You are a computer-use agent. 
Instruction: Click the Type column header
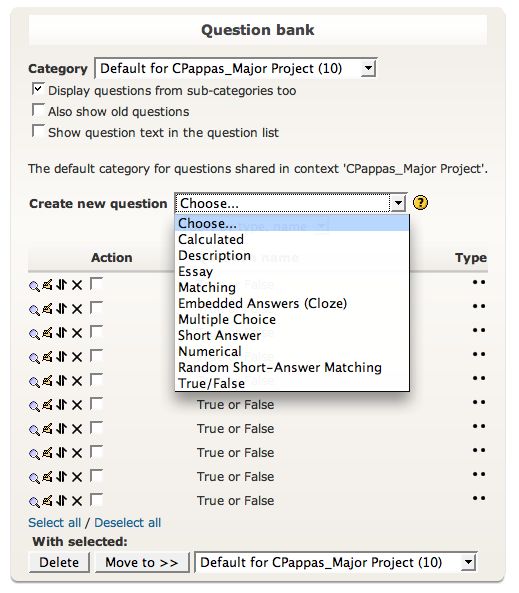tap(471, 258)
